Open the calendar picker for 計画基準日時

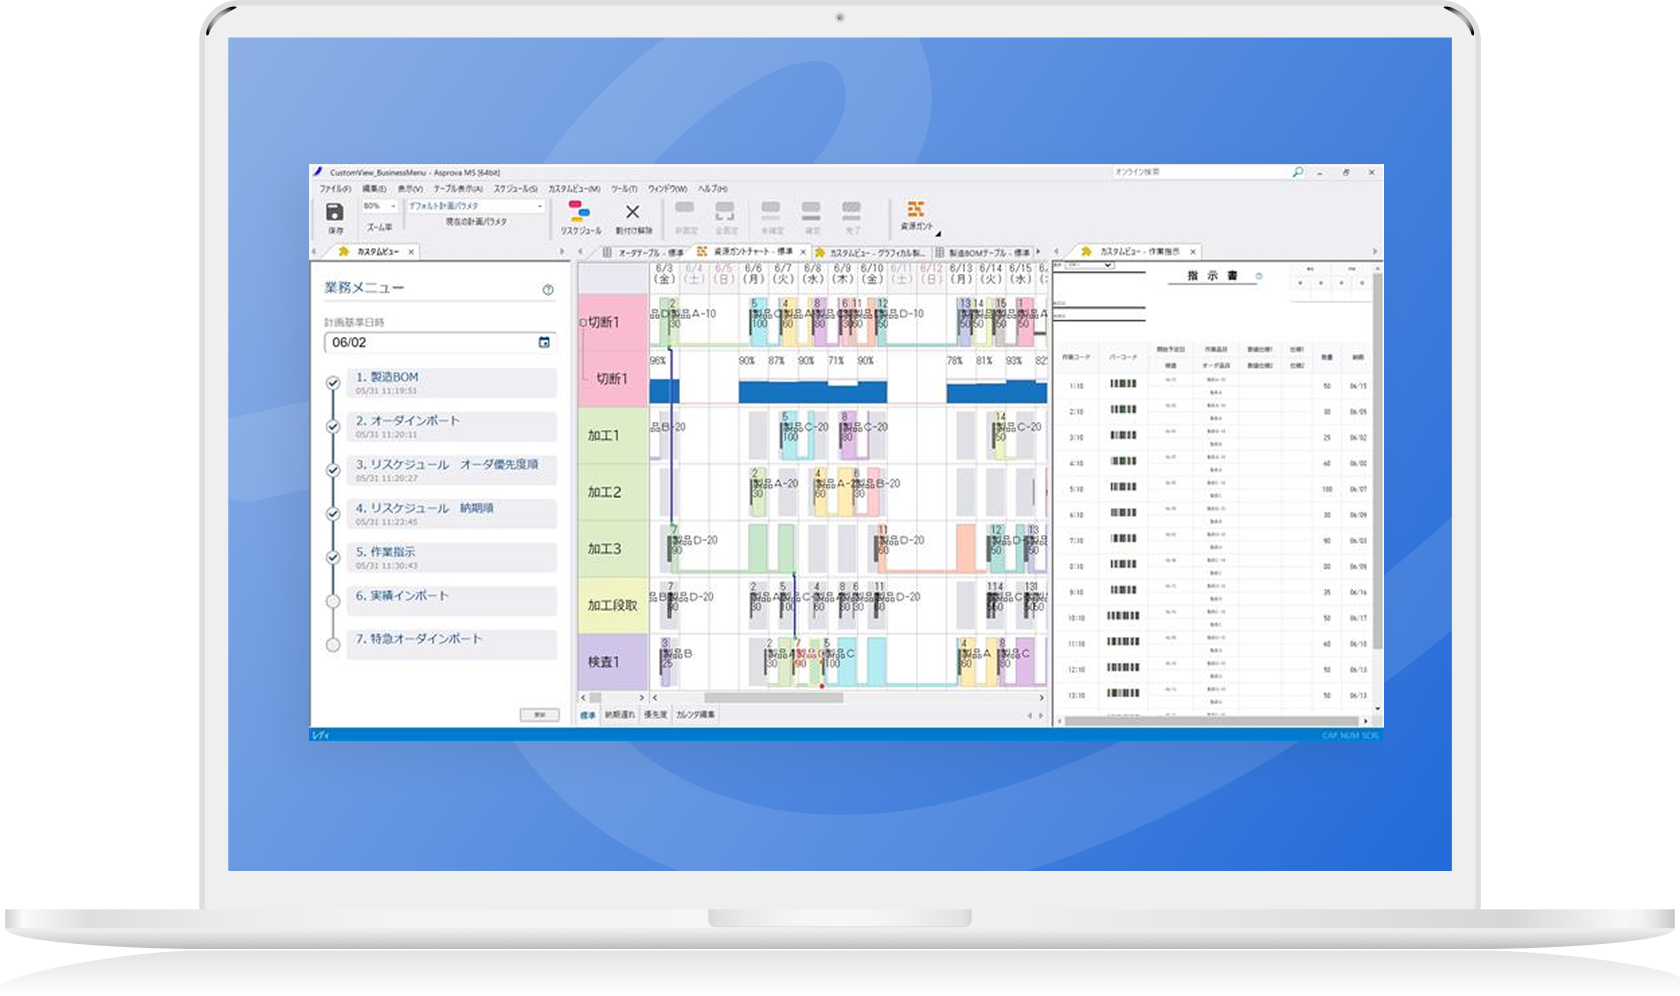click(544, 342)
